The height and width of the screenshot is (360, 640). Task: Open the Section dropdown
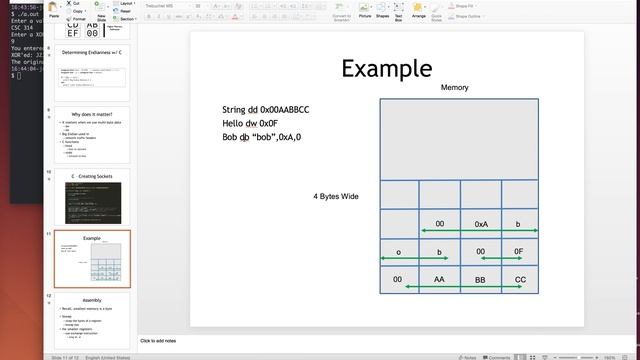pyautogui.click(x=124, y=19)
